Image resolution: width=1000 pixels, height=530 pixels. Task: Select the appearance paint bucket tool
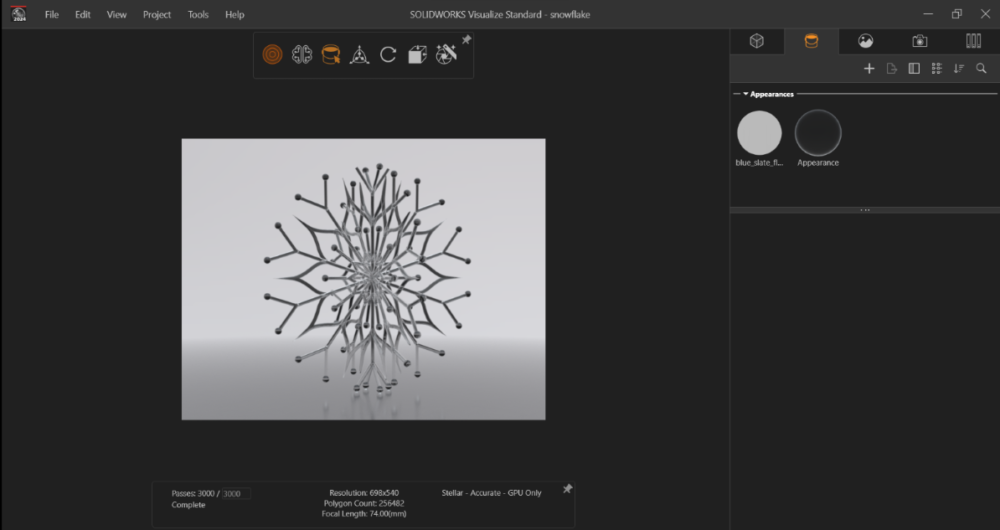[x=330, y=54]
